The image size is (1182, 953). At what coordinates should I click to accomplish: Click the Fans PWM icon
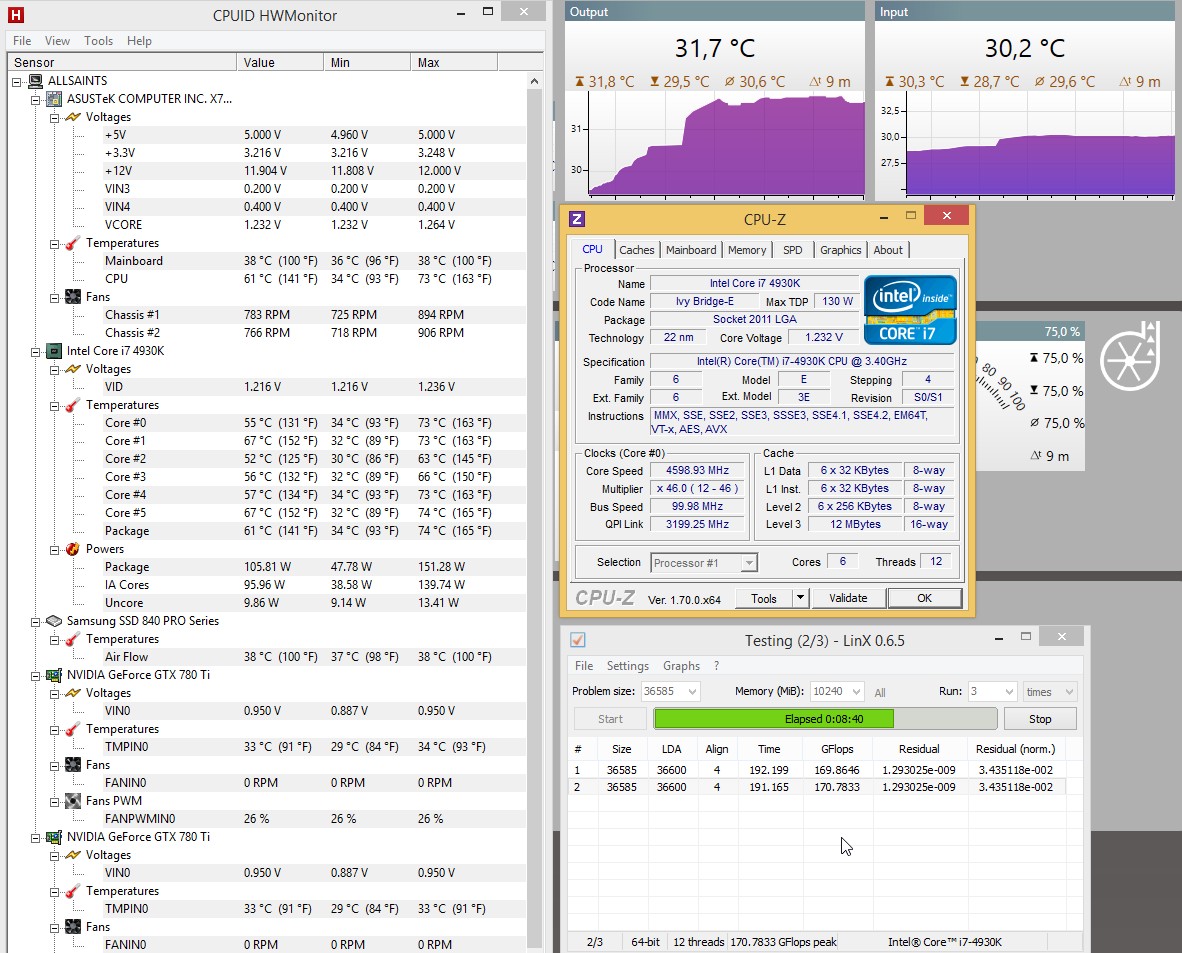72,801
